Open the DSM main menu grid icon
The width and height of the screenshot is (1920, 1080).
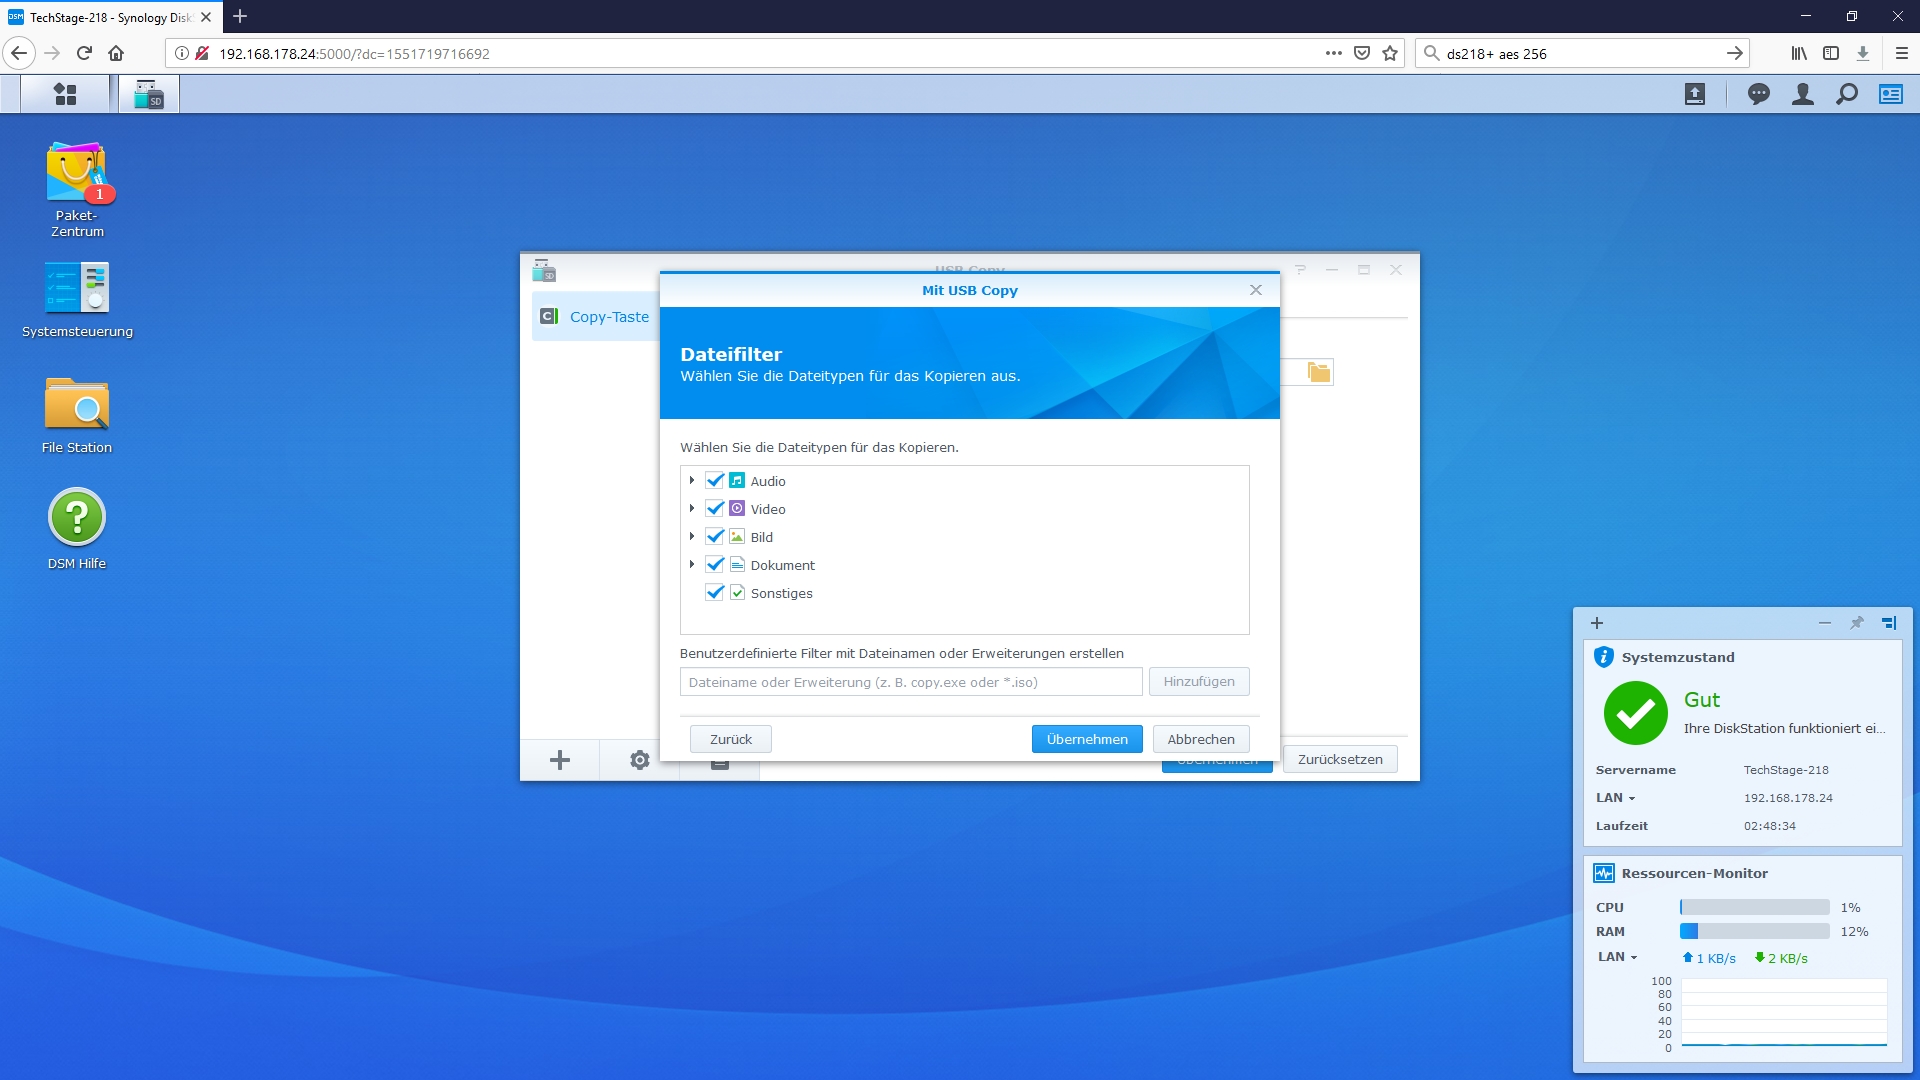[x=65, y=94]
